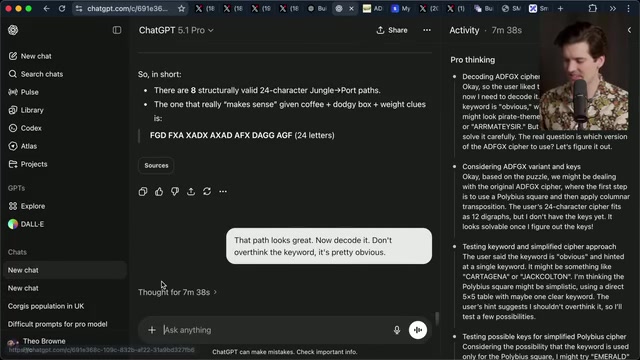Click the ChatGPT logo icon in the sidebar

pyautogui.click(x=13, y=30)
